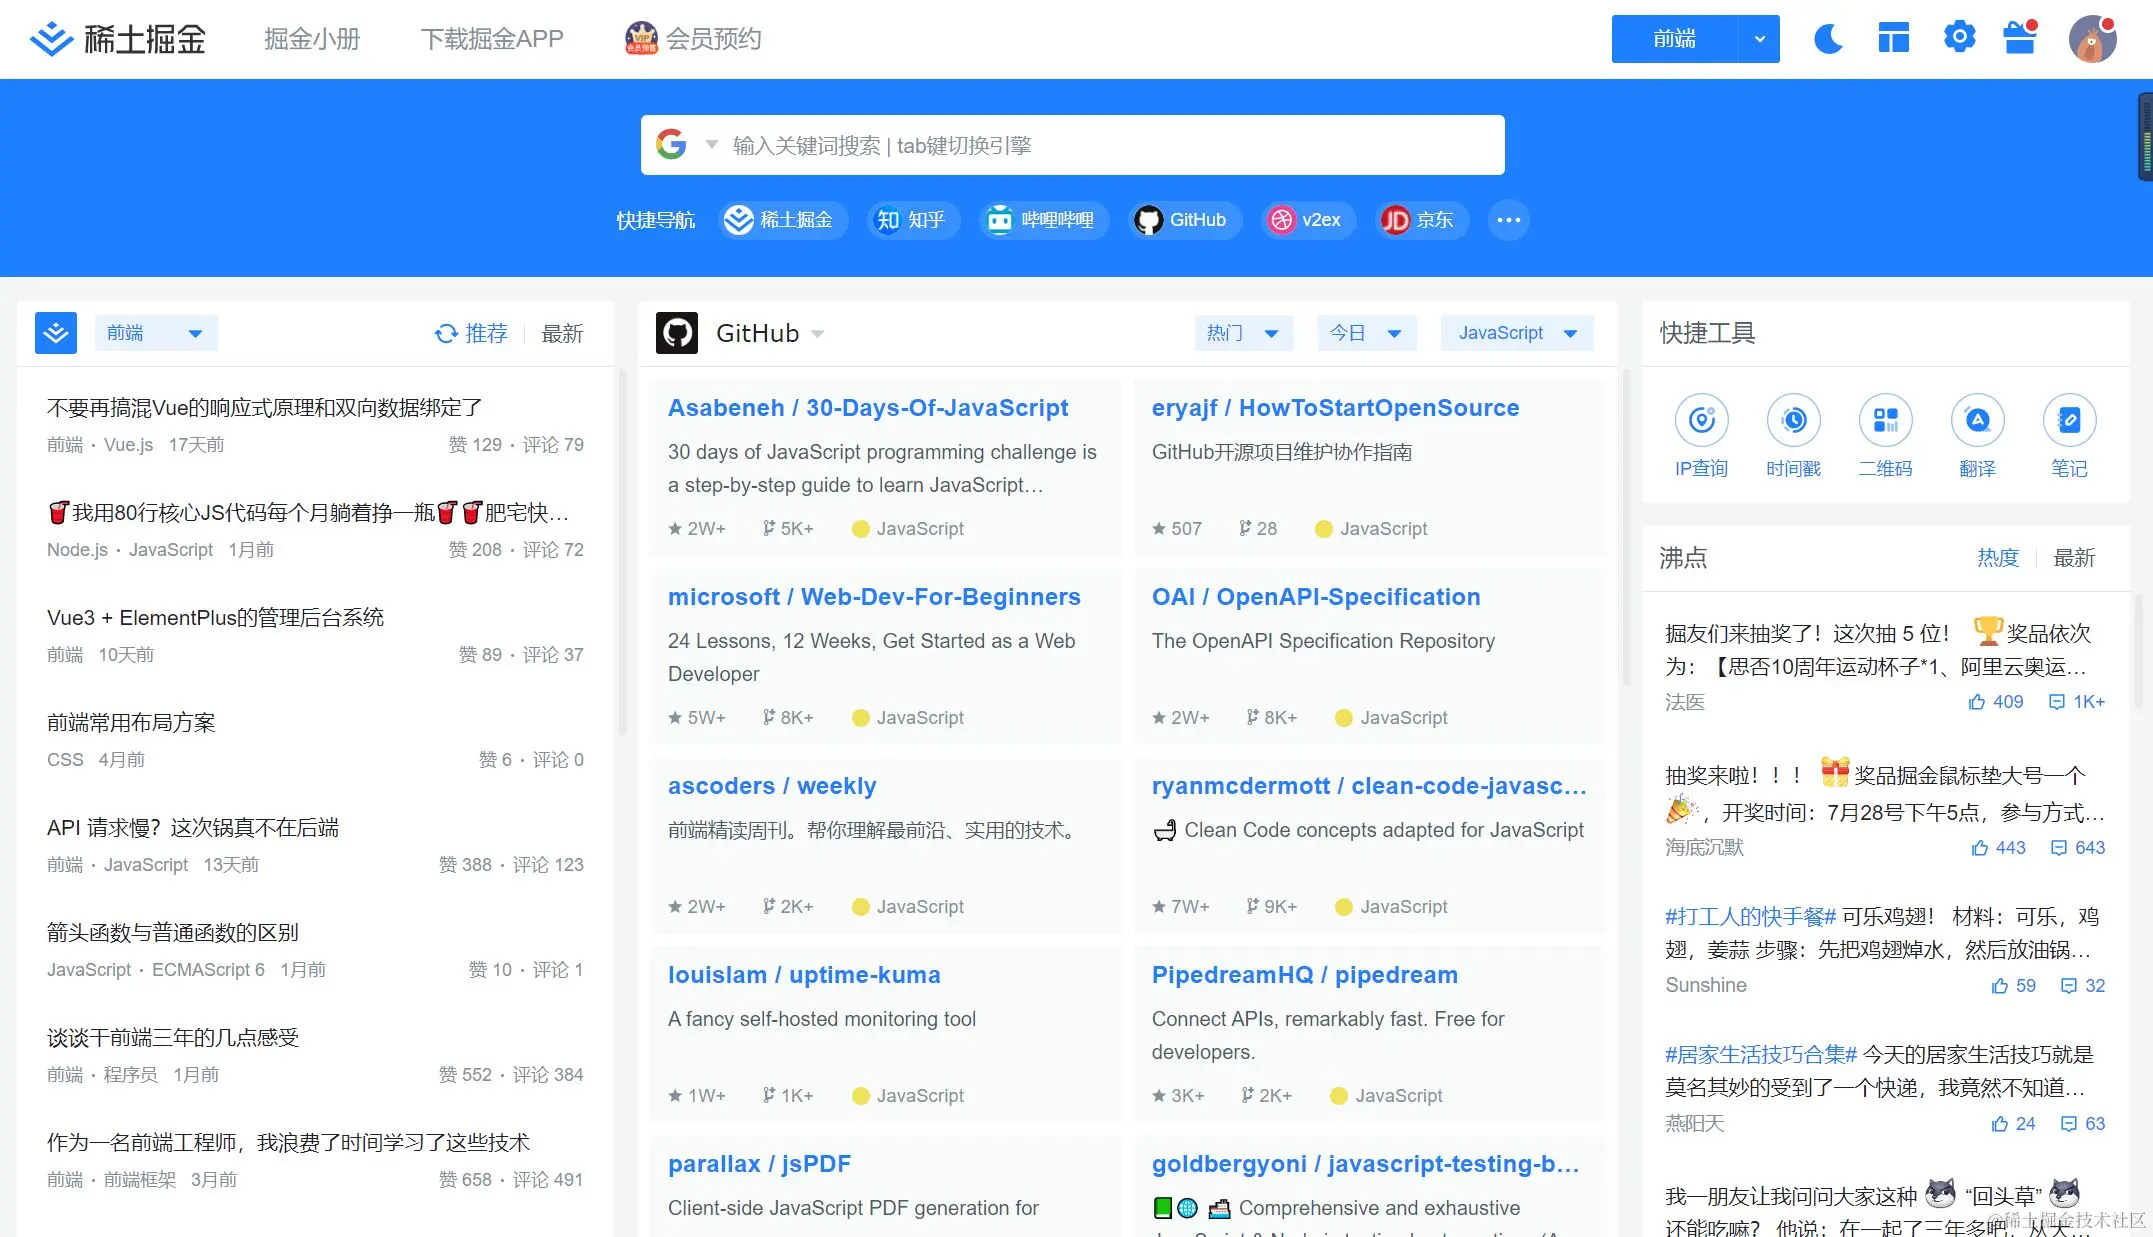Toggle dark mode with the moon icon

click(x=1828, y=39)
